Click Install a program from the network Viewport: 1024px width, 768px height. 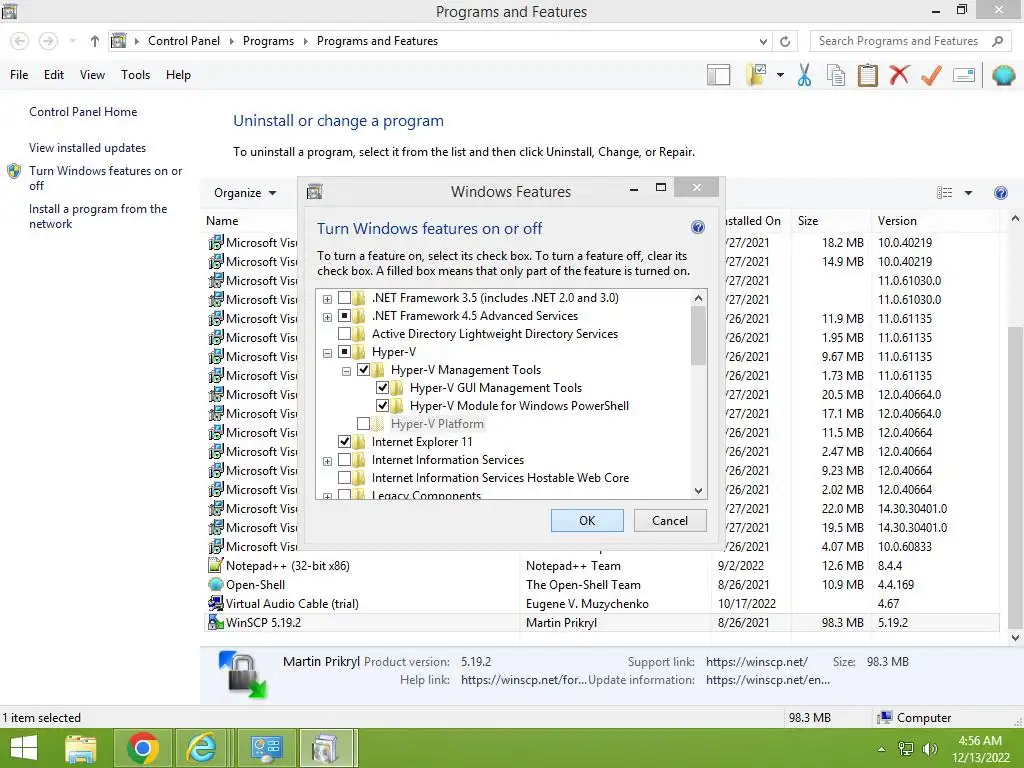tap(98, 216)
